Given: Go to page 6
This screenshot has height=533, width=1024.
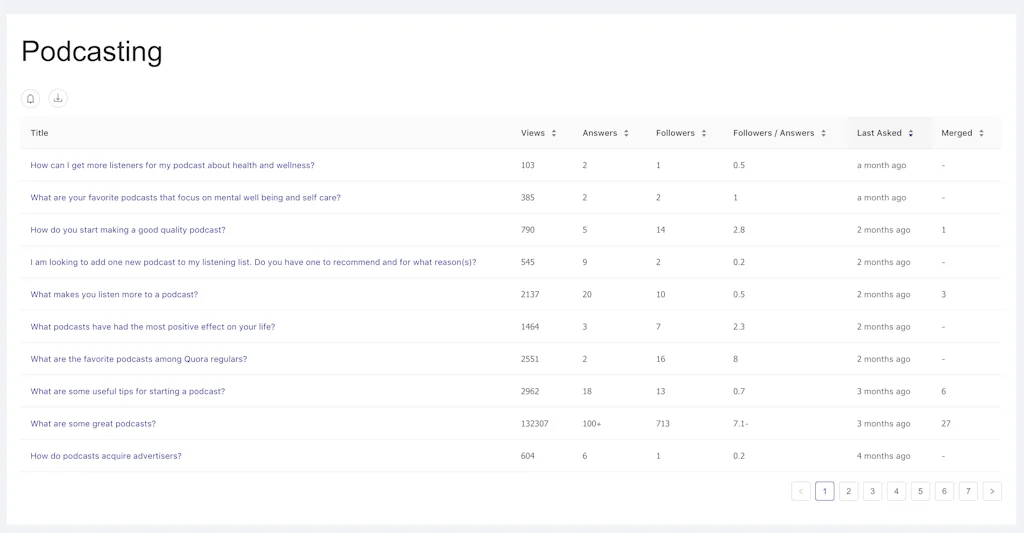Looking at the screenshot, I should point(944,491).
